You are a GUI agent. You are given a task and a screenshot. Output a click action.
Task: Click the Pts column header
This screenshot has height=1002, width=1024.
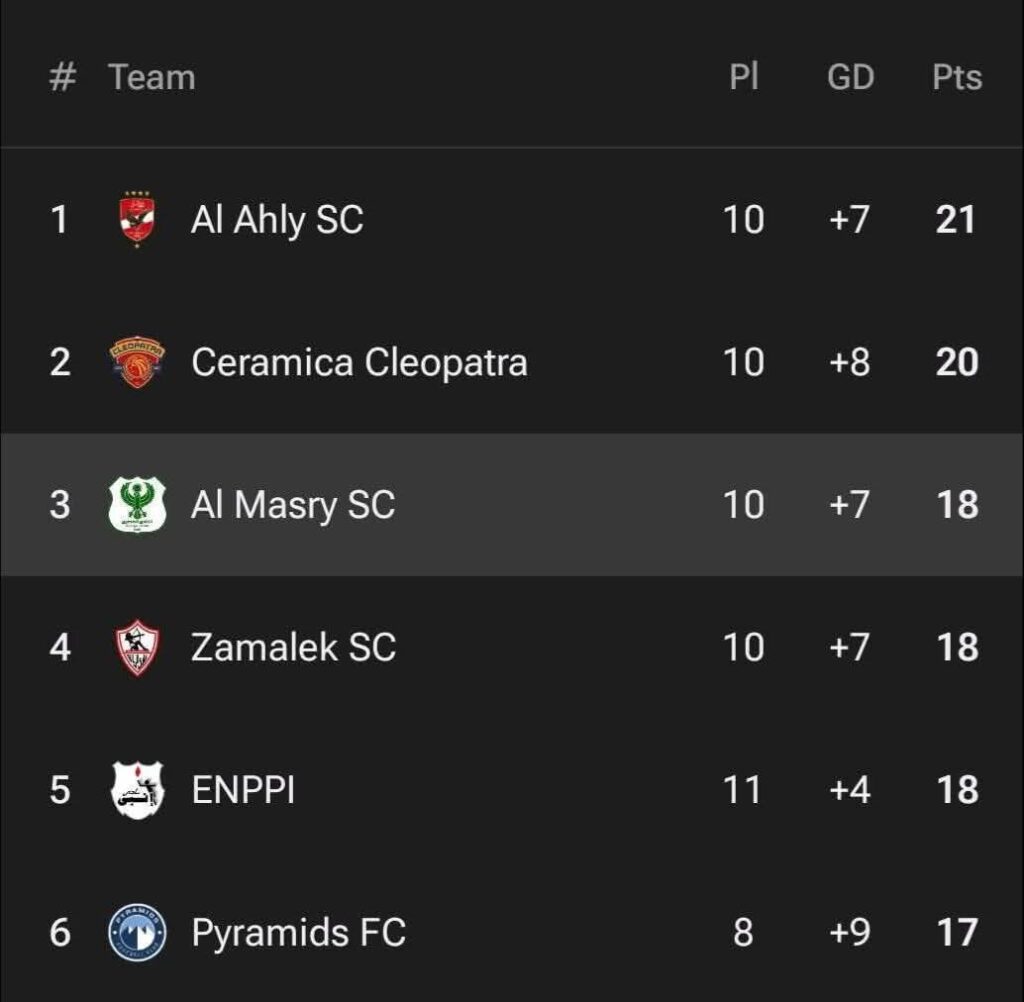[957, 77]
